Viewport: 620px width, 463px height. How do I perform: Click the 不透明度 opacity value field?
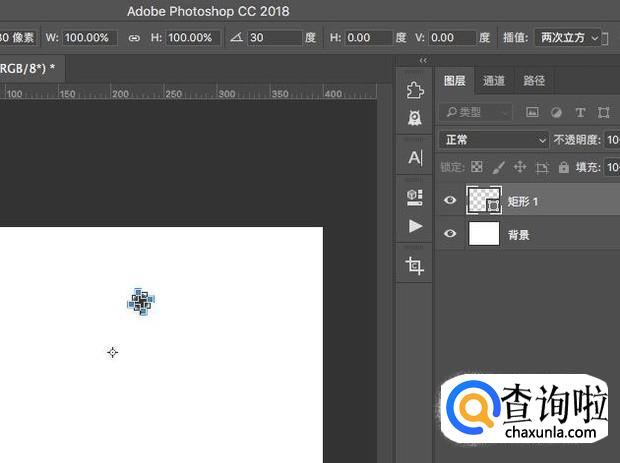point(612,140)
